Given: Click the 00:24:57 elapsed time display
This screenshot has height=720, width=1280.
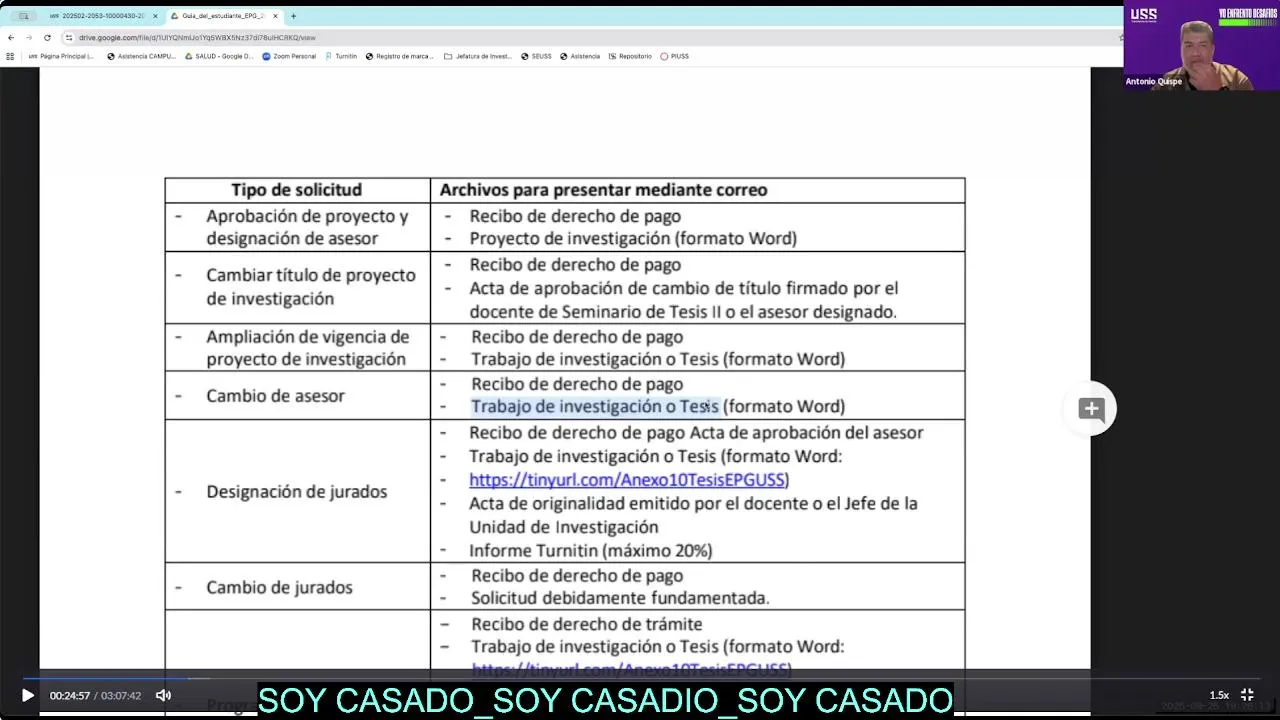Looking at the screenshot, I should [x=70, y=695].
